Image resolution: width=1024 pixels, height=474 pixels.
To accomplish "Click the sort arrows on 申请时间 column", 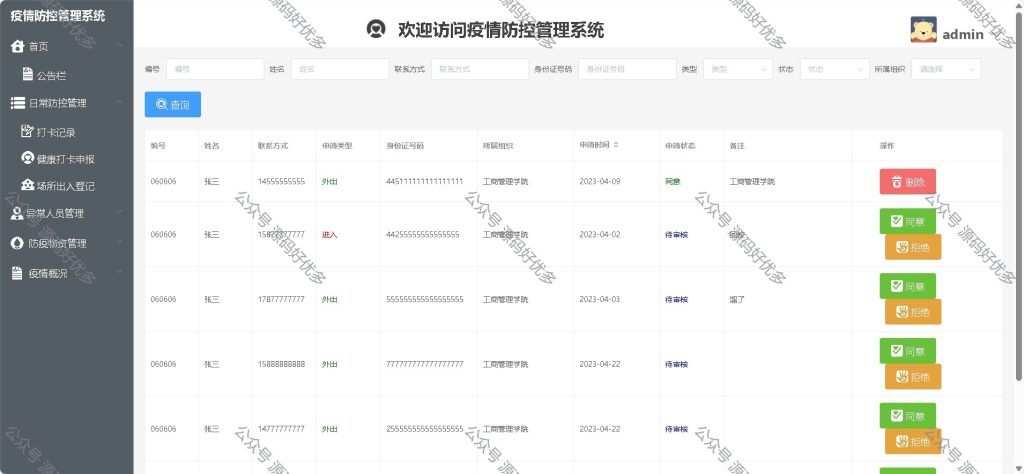I will click(615, 145).
